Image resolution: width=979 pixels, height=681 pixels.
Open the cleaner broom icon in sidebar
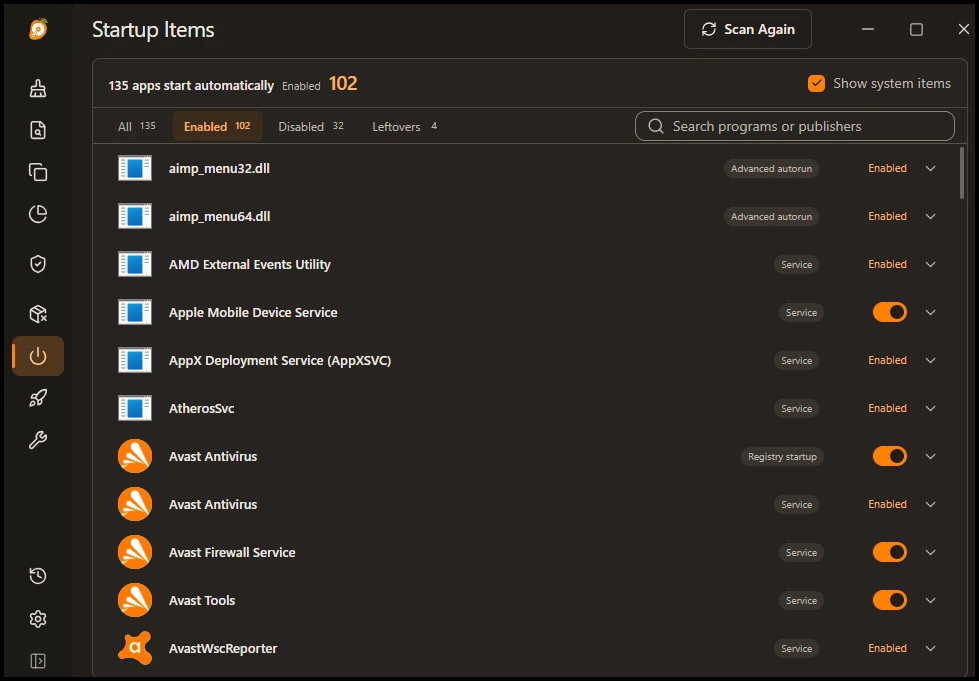pyautogui.click(x=38, y=89)
